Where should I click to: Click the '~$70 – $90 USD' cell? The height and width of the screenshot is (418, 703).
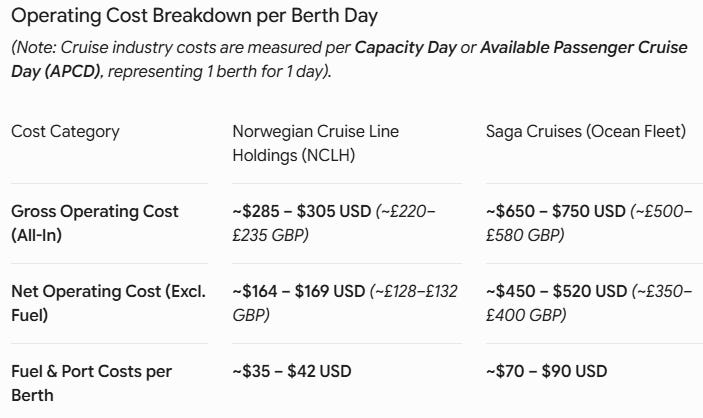547,371
